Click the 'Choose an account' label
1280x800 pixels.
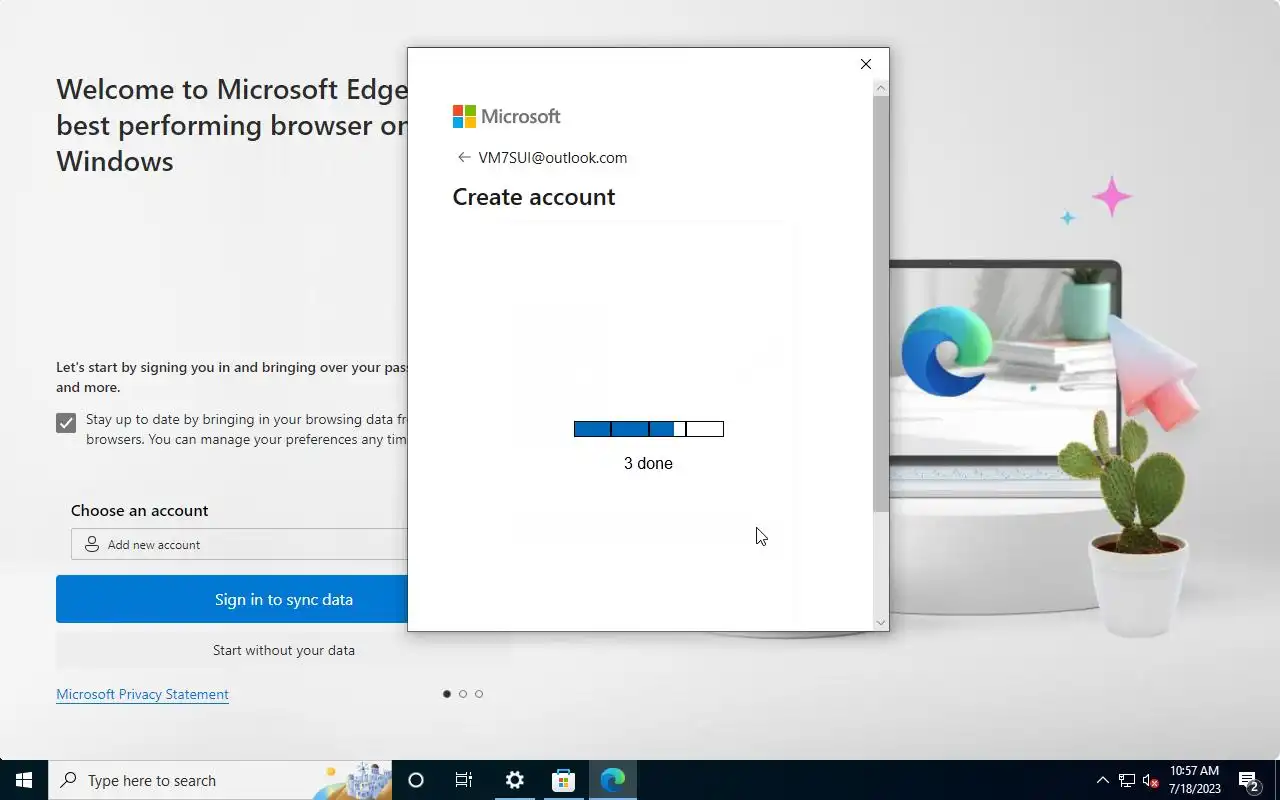(x=140, y=510)
